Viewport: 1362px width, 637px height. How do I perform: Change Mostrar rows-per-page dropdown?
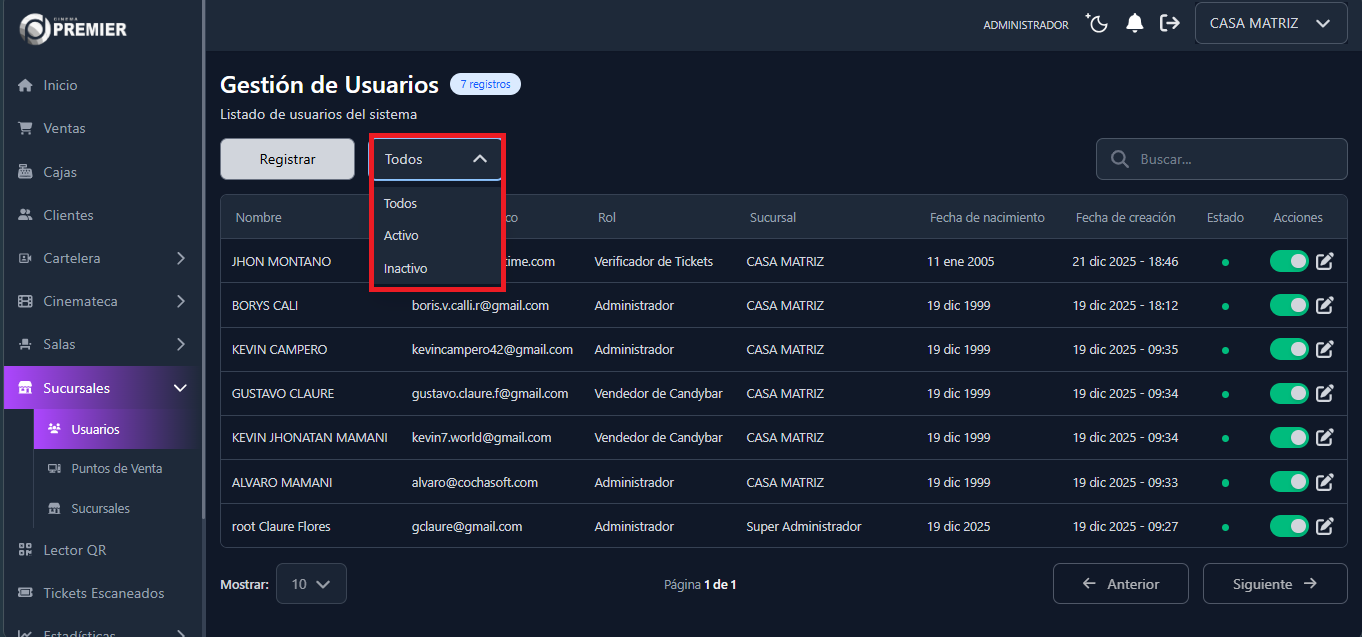pos(311,584)
